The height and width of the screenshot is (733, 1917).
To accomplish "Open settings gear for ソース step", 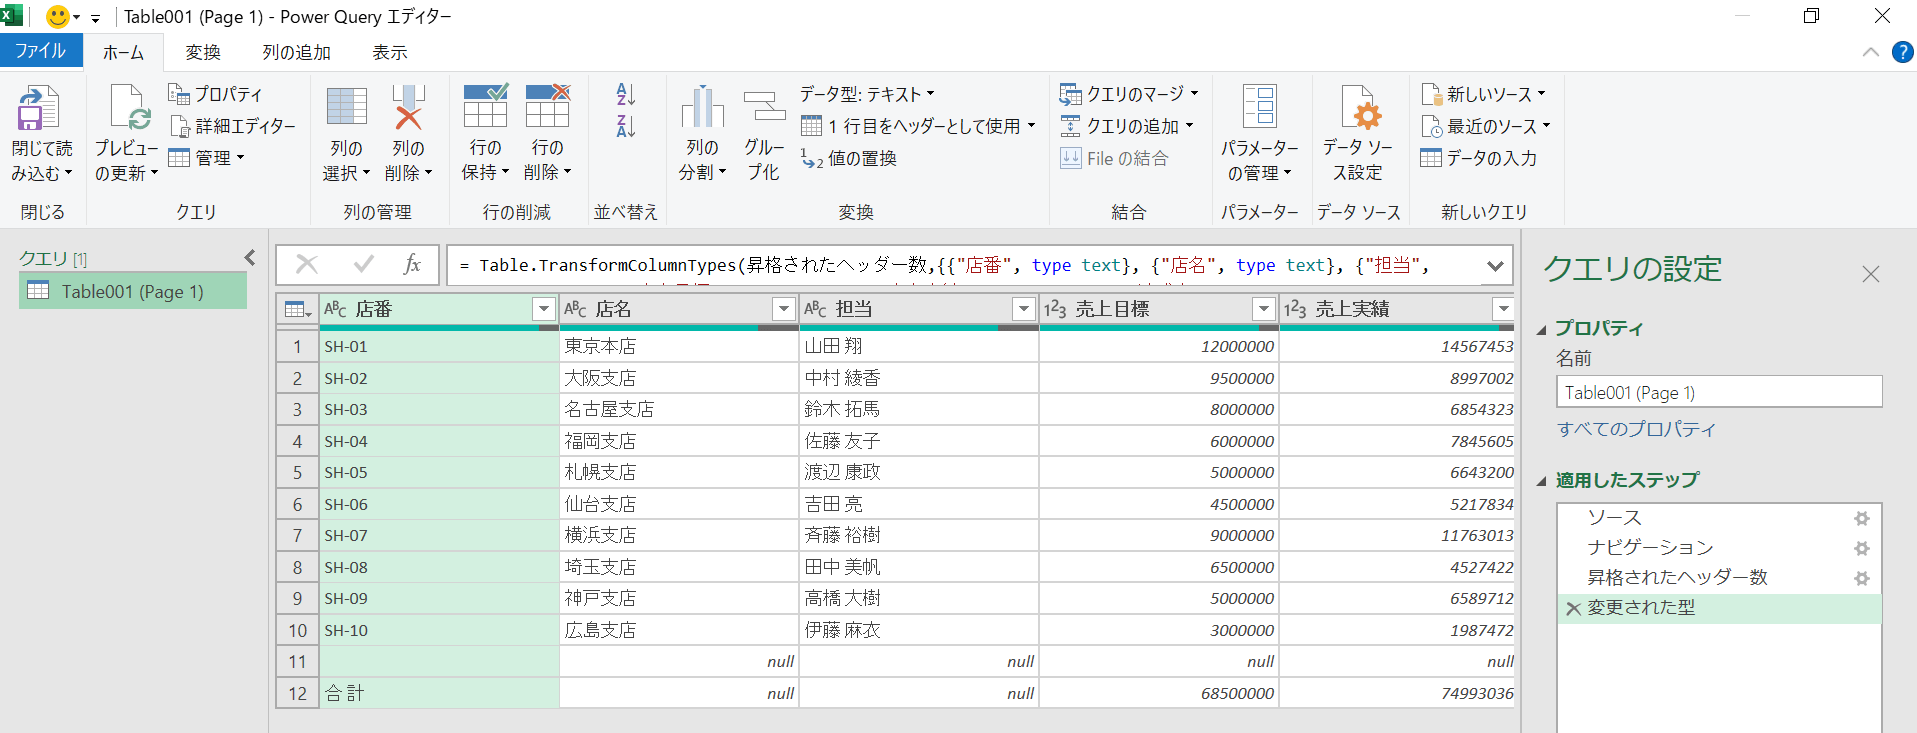I will [1861, 518].
